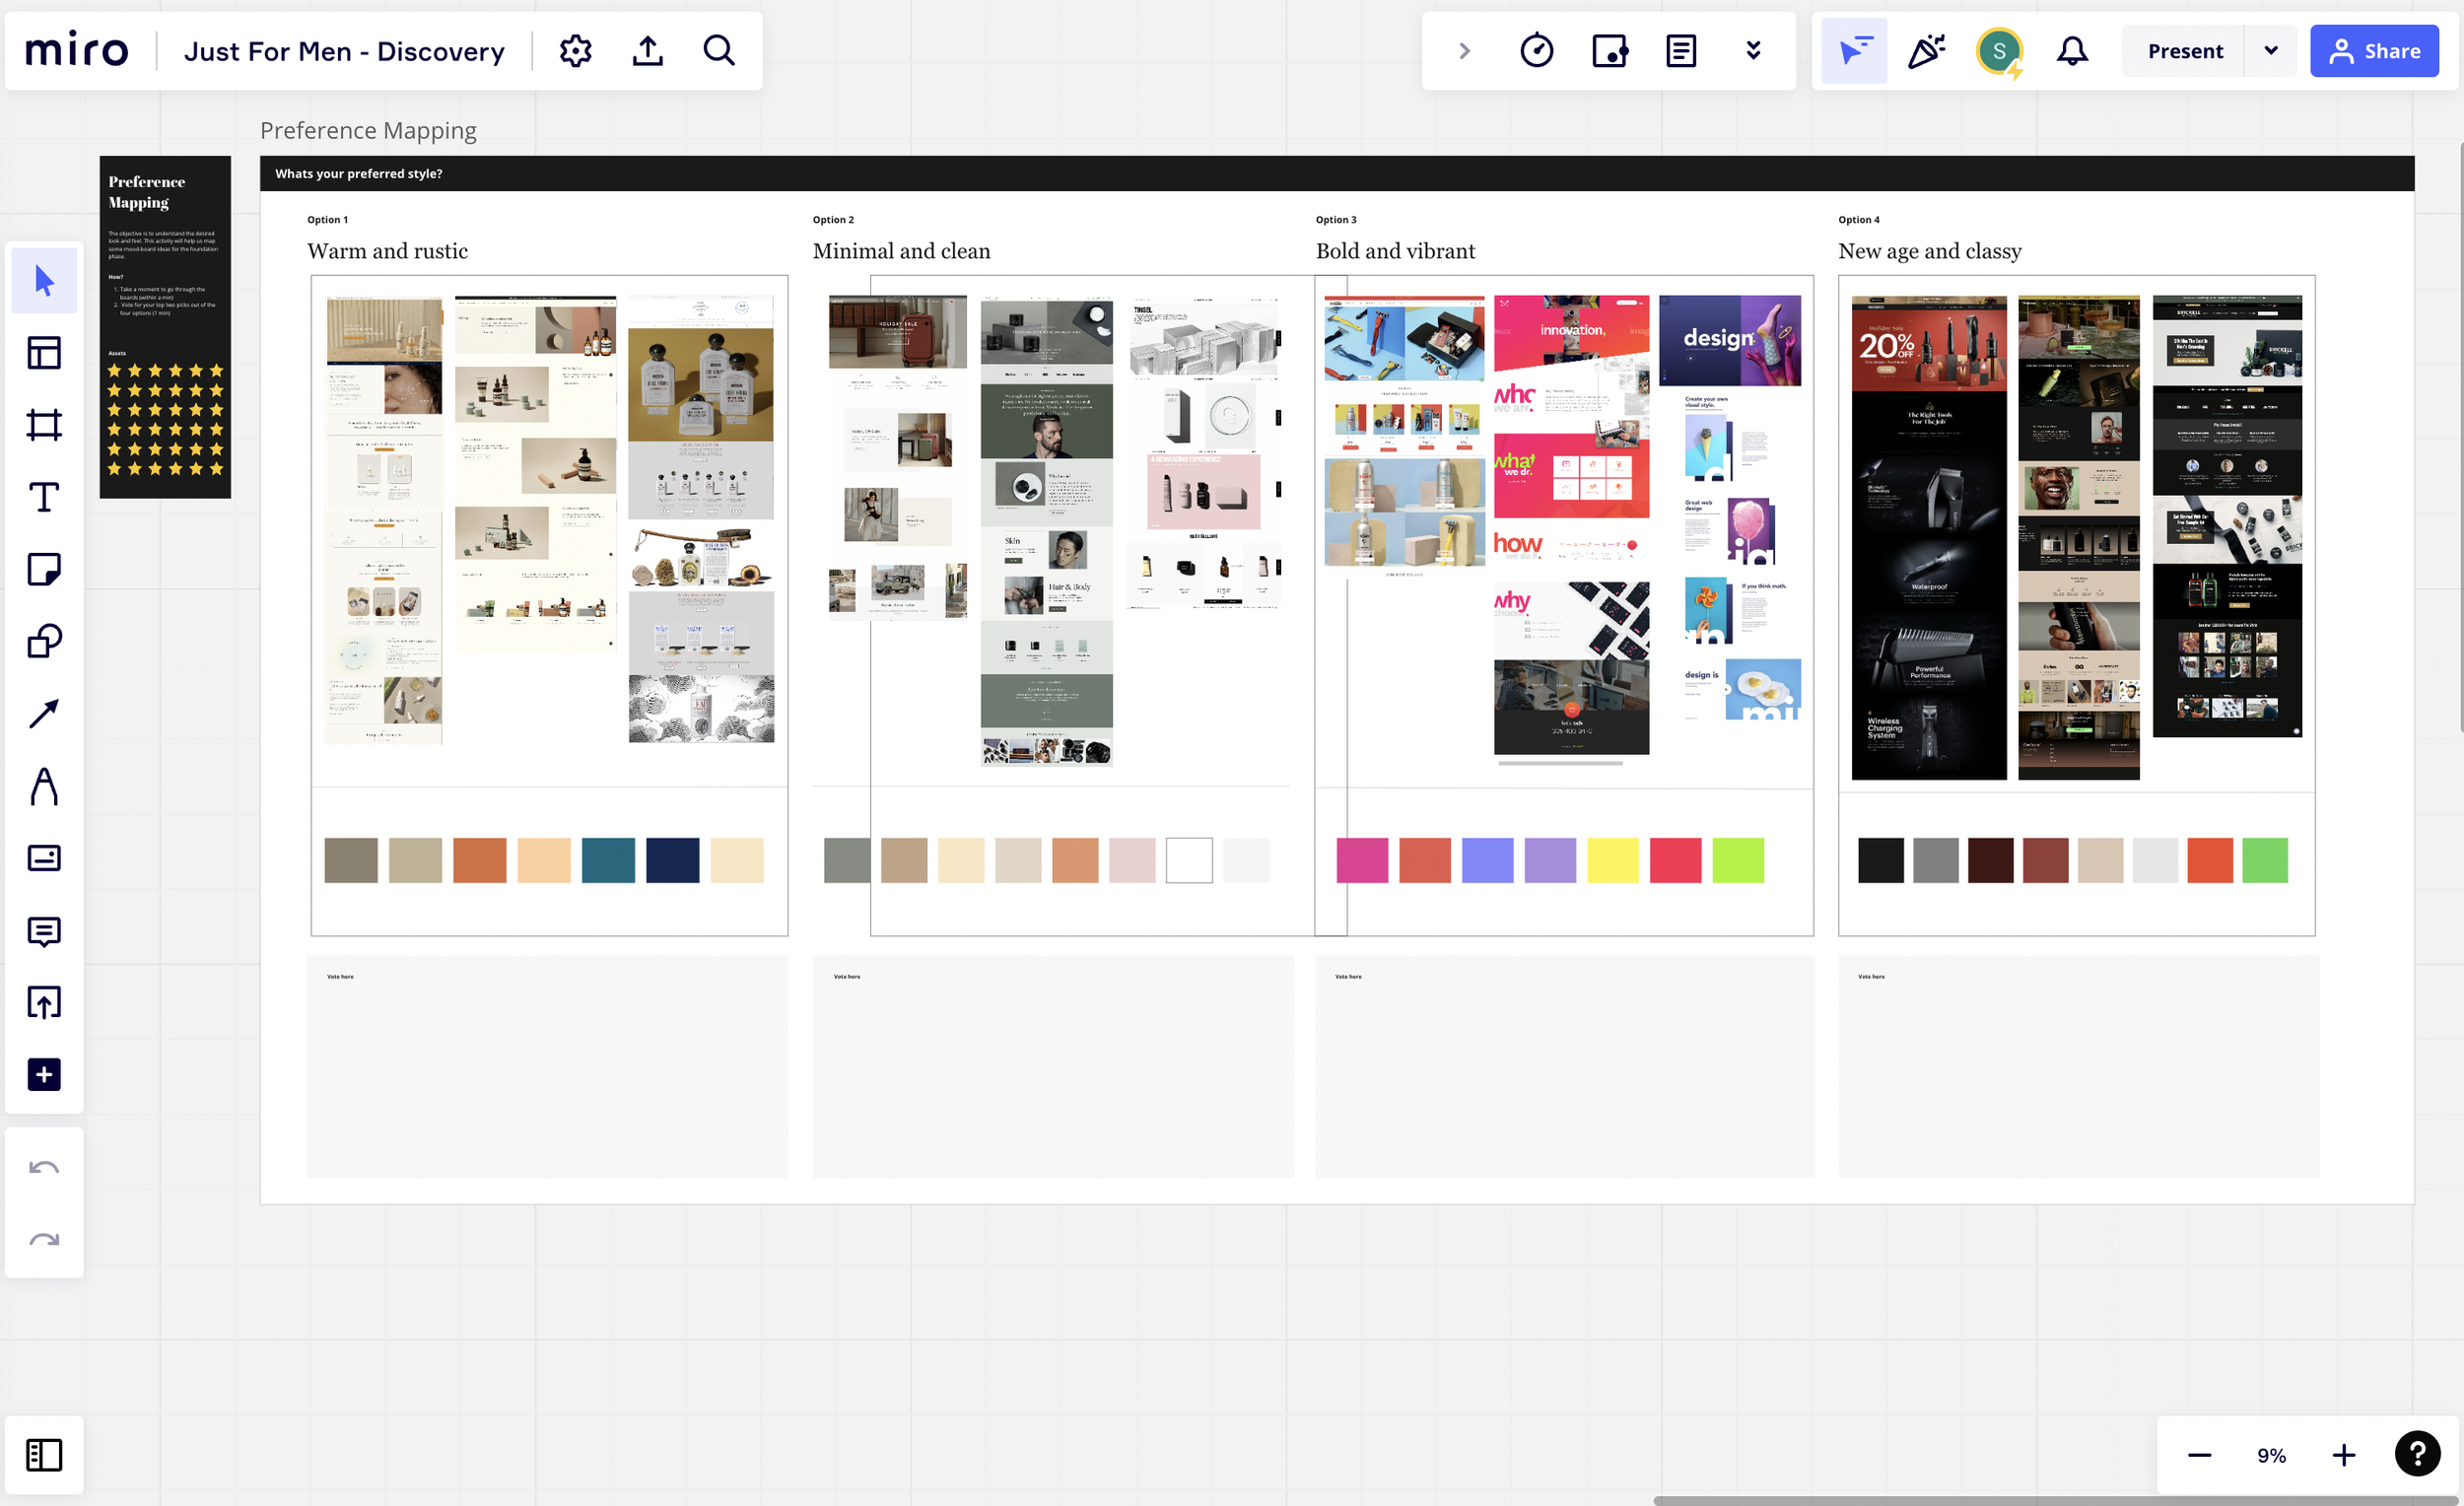Click the Present button
Screen dimensions: 2464x1506
2184,51
